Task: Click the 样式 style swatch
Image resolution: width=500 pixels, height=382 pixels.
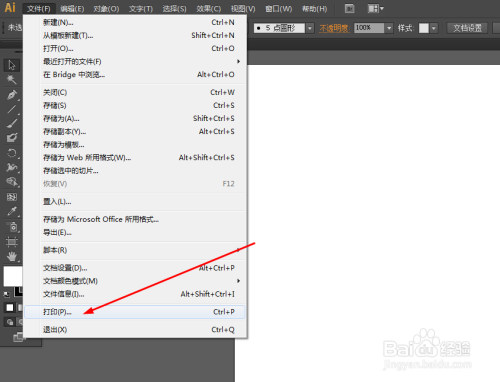Action: [424, 28]
